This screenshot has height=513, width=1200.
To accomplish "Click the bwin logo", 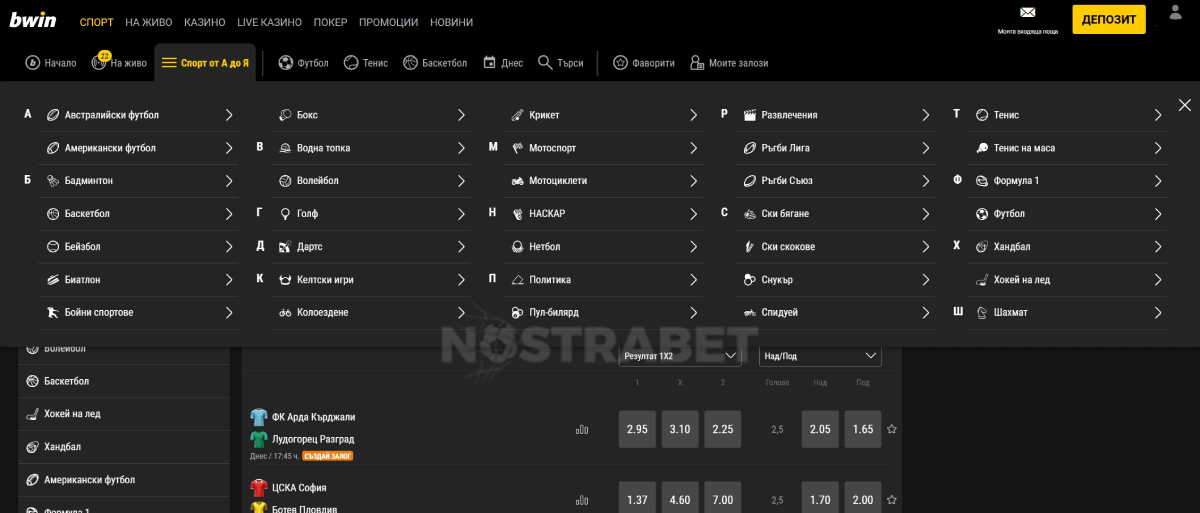I will point(33,20).
